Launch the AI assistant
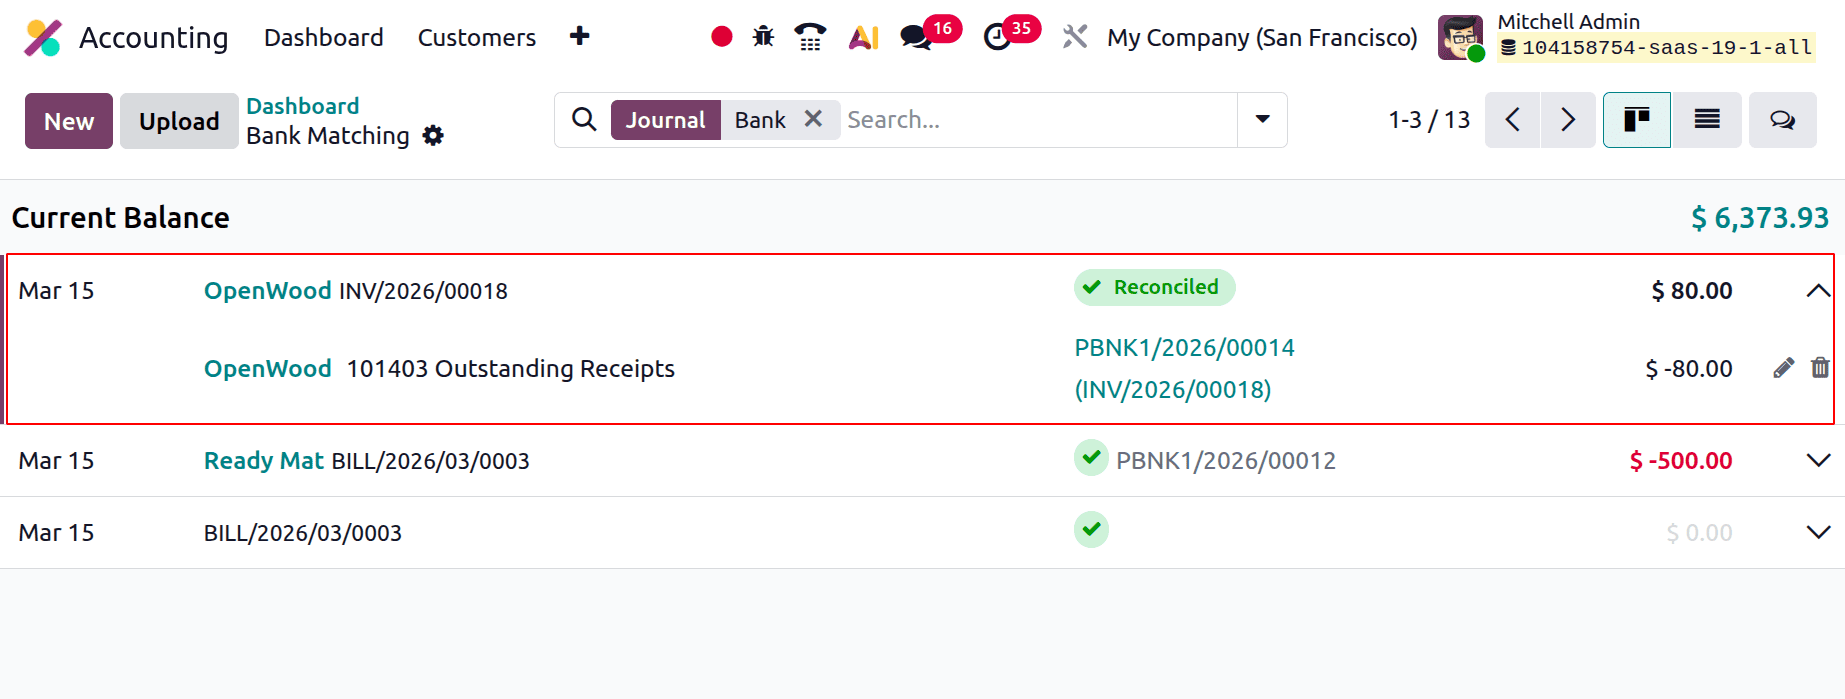1845x699 pixels. point(862,37)
